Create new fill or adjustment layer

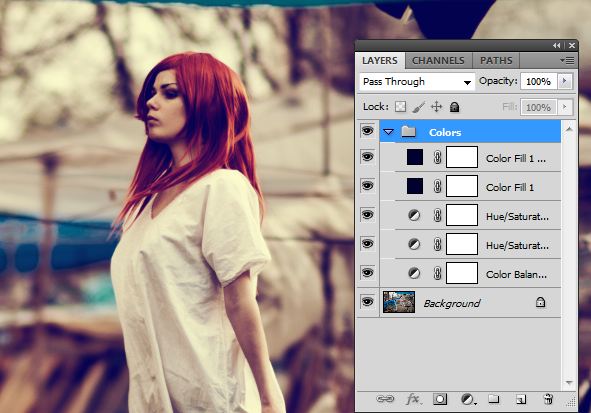click(468, 399)
